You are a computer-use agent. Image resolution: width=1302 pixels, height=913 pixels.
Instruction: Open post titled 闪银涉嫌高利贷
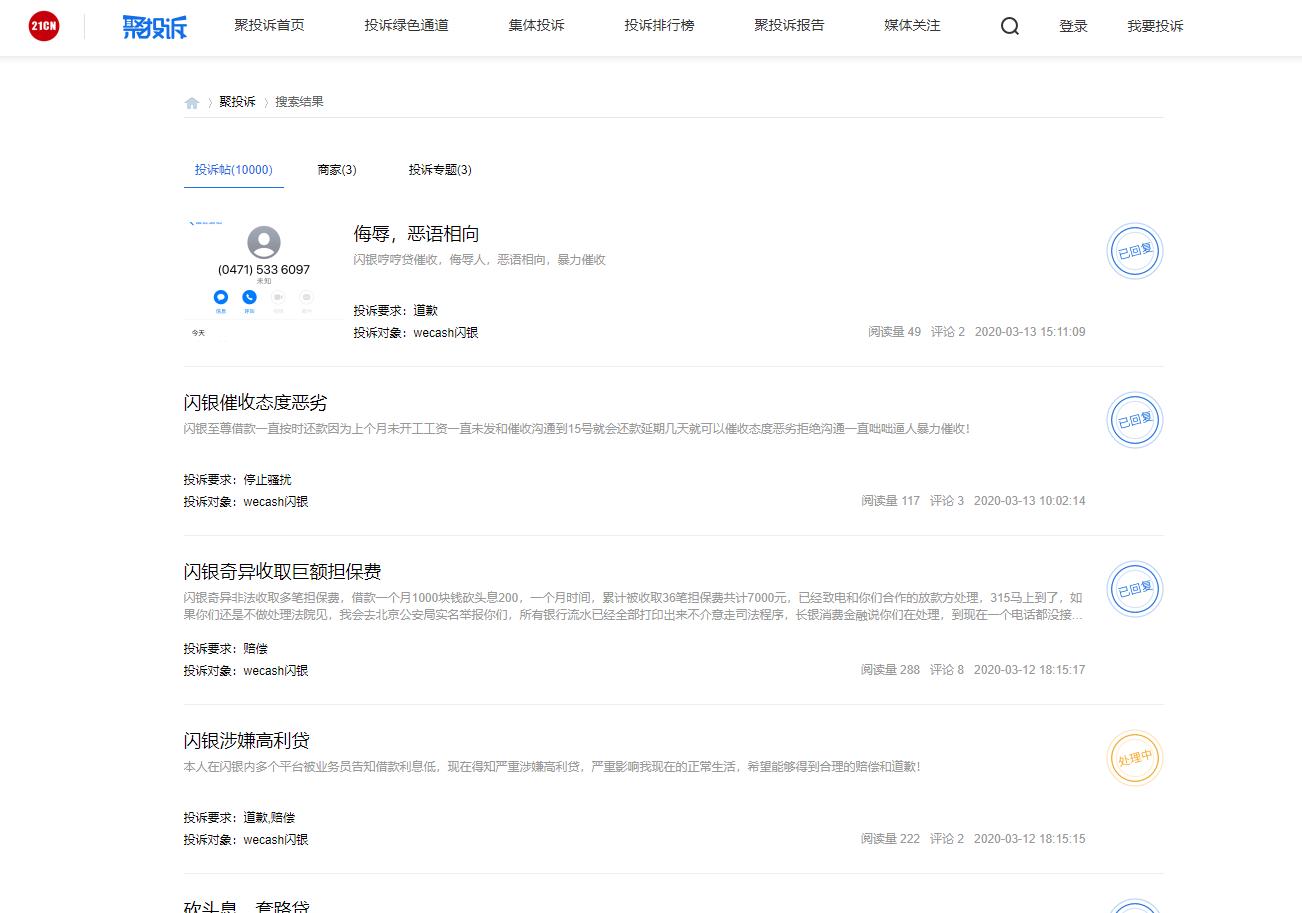[x=246, y=741]
